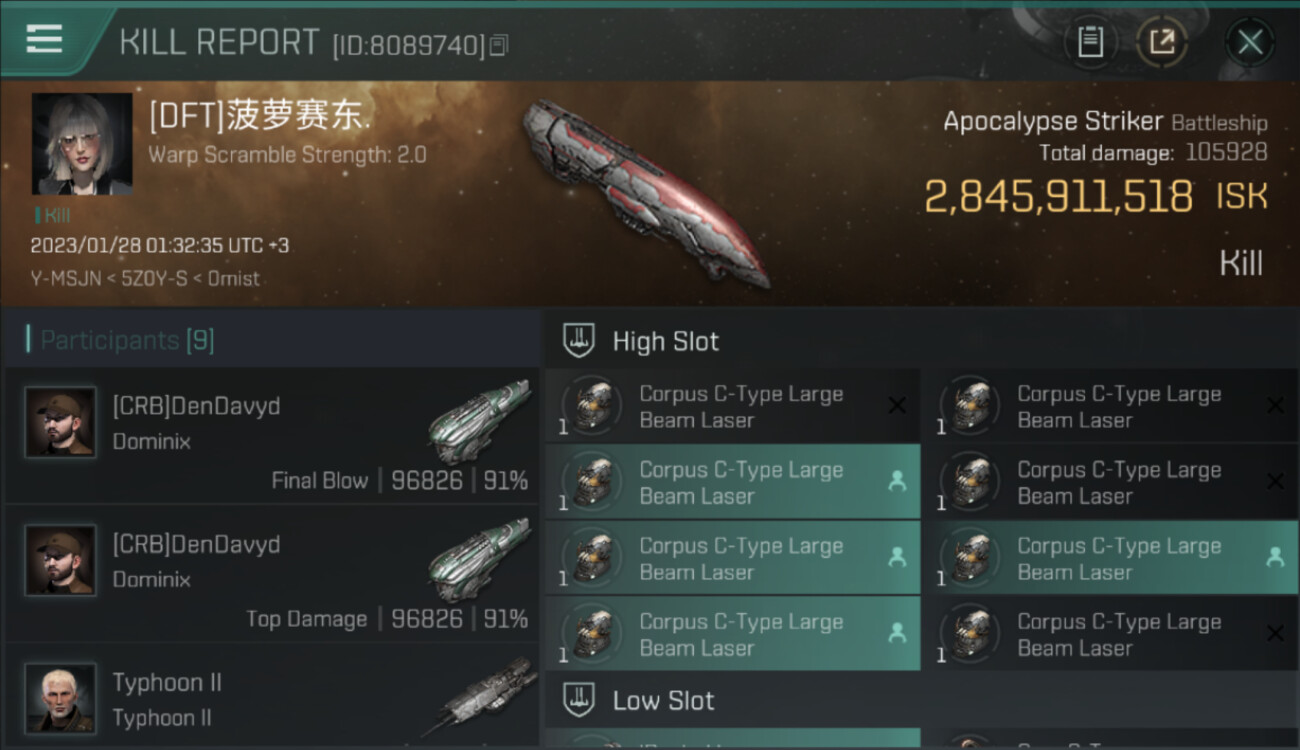The image size is (1300, 750).
Task: Select the Low Slot section icon
Action: point(579,700)
